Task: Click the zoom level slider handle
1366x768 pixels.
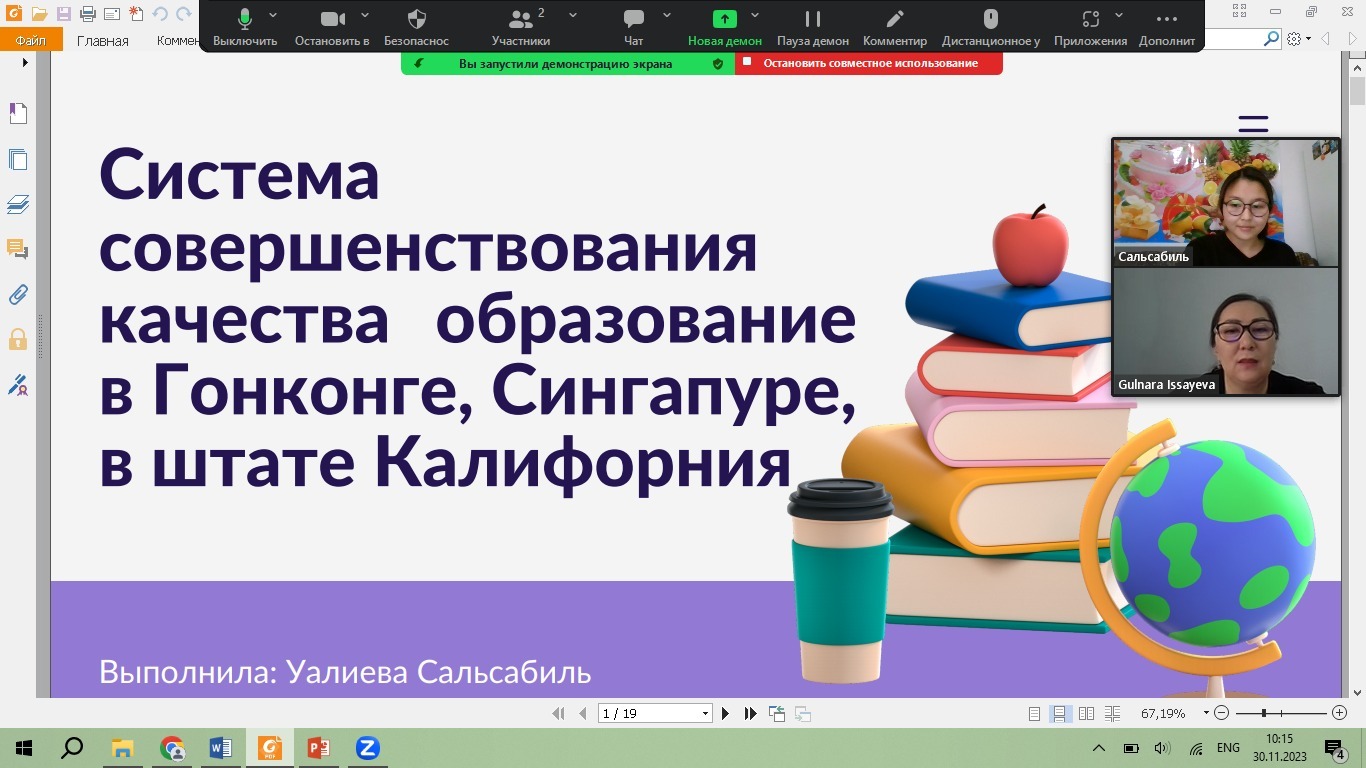Action: tap(1264, 714)
